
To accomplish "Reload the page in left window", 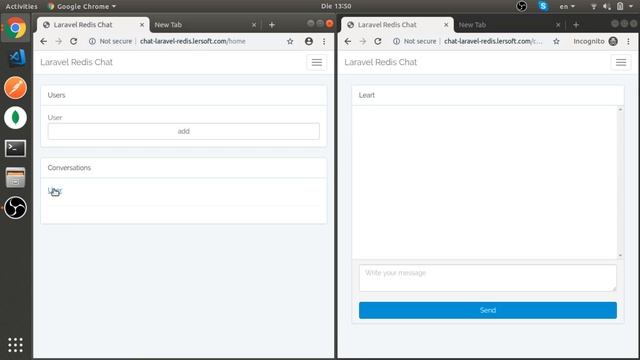I will (x=73, y=41).
